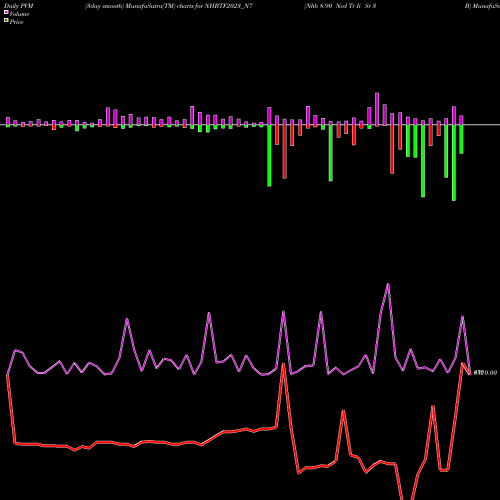The height and width of the screenshot is (500, 500).
Task: Click the "Daily PVM" title text
Action: 19,6
